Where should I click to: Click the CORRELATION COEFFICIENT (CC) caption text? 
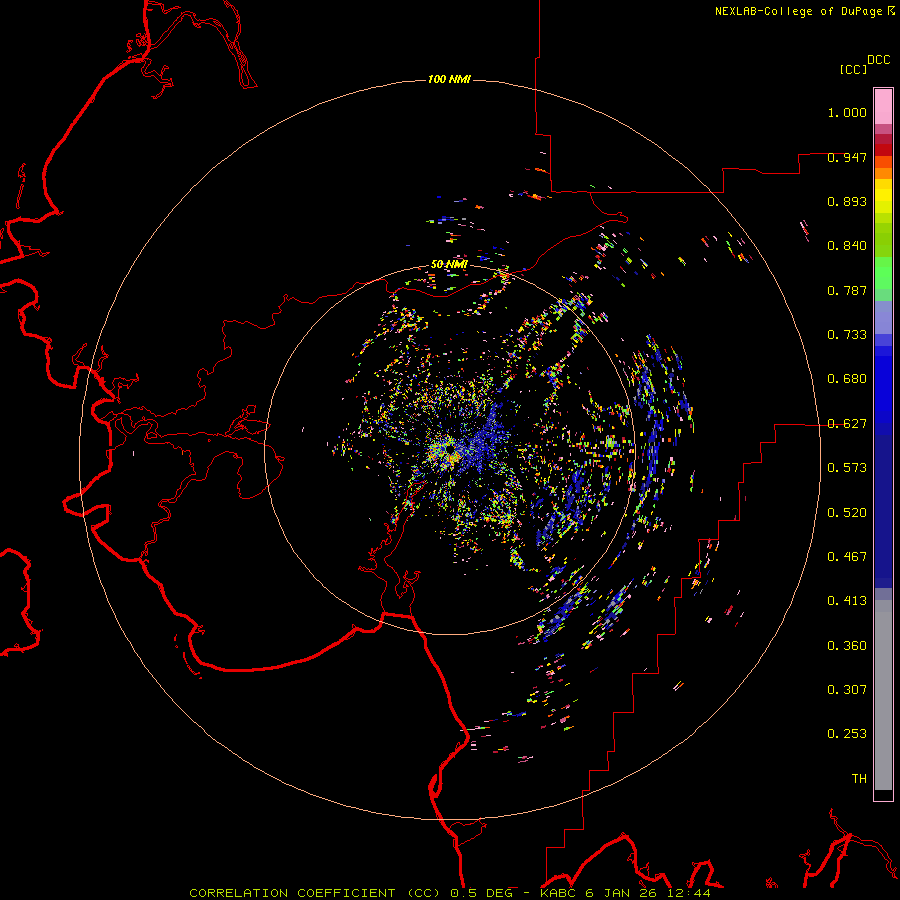(x=316, y=893)
